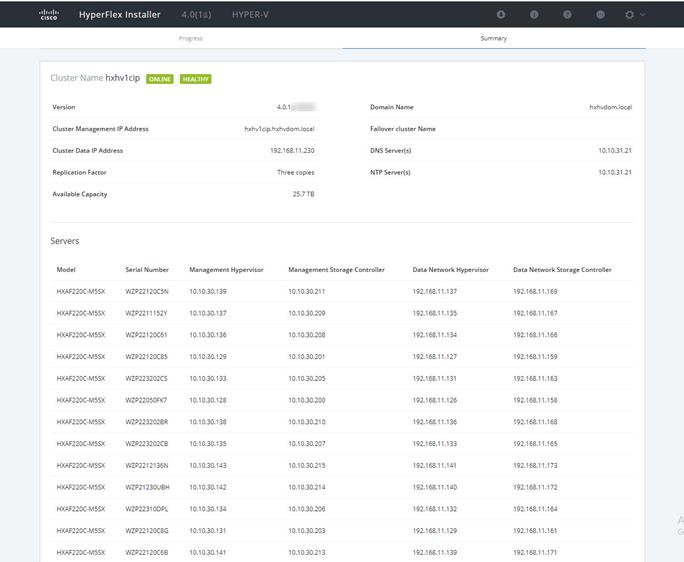Click the HEALTHY status badge

[195, 79]
